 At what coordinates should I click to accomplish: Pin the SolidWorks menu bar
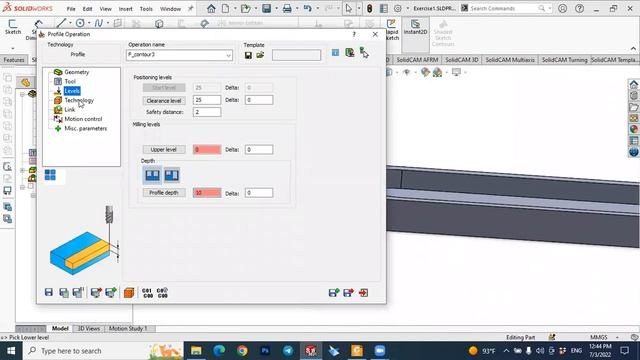click(191, 9)
